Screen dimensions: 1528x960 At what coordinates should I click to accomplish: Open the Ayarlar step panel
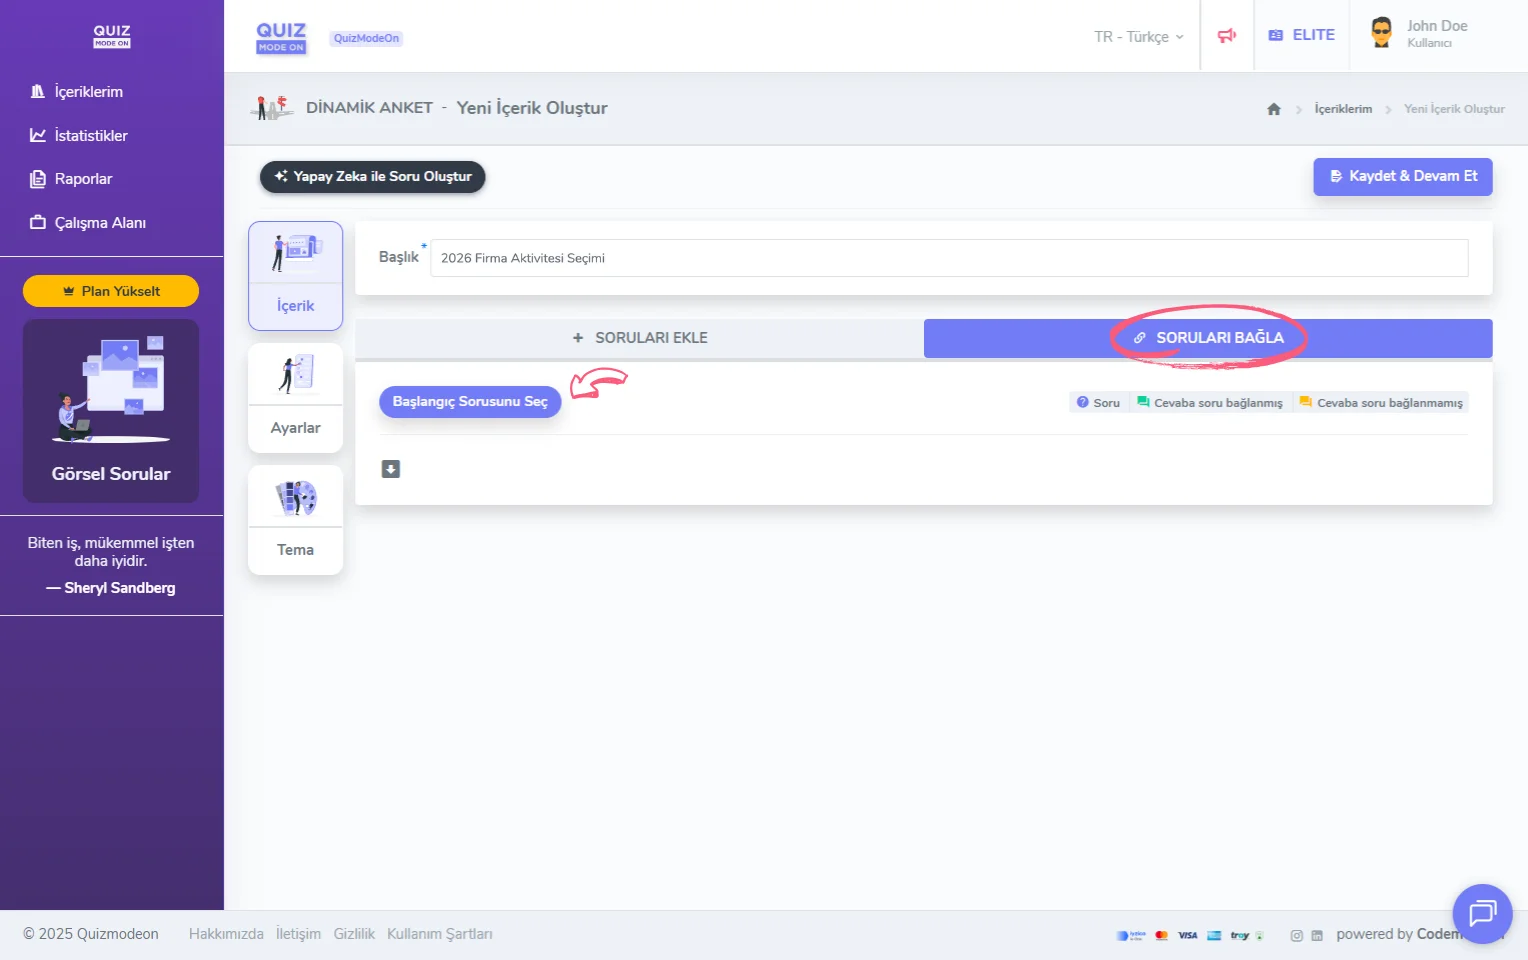[295, 398]
